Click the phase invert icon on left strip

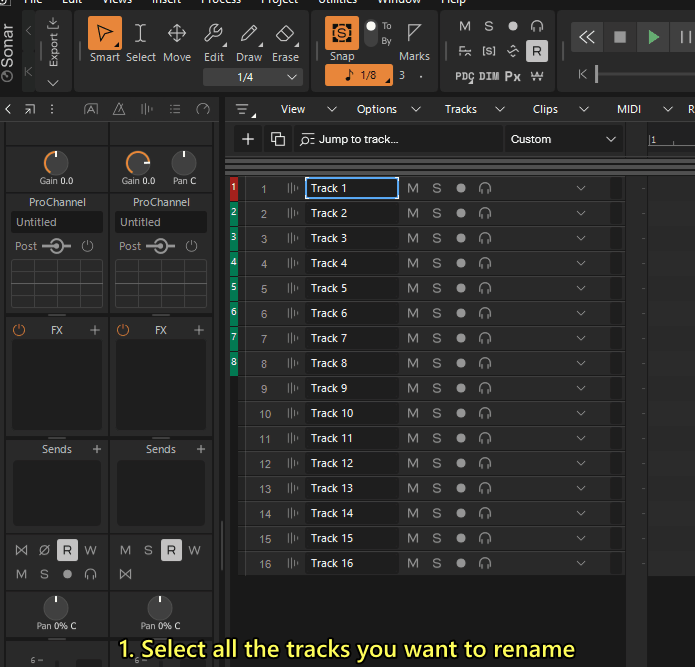(44, 550)
